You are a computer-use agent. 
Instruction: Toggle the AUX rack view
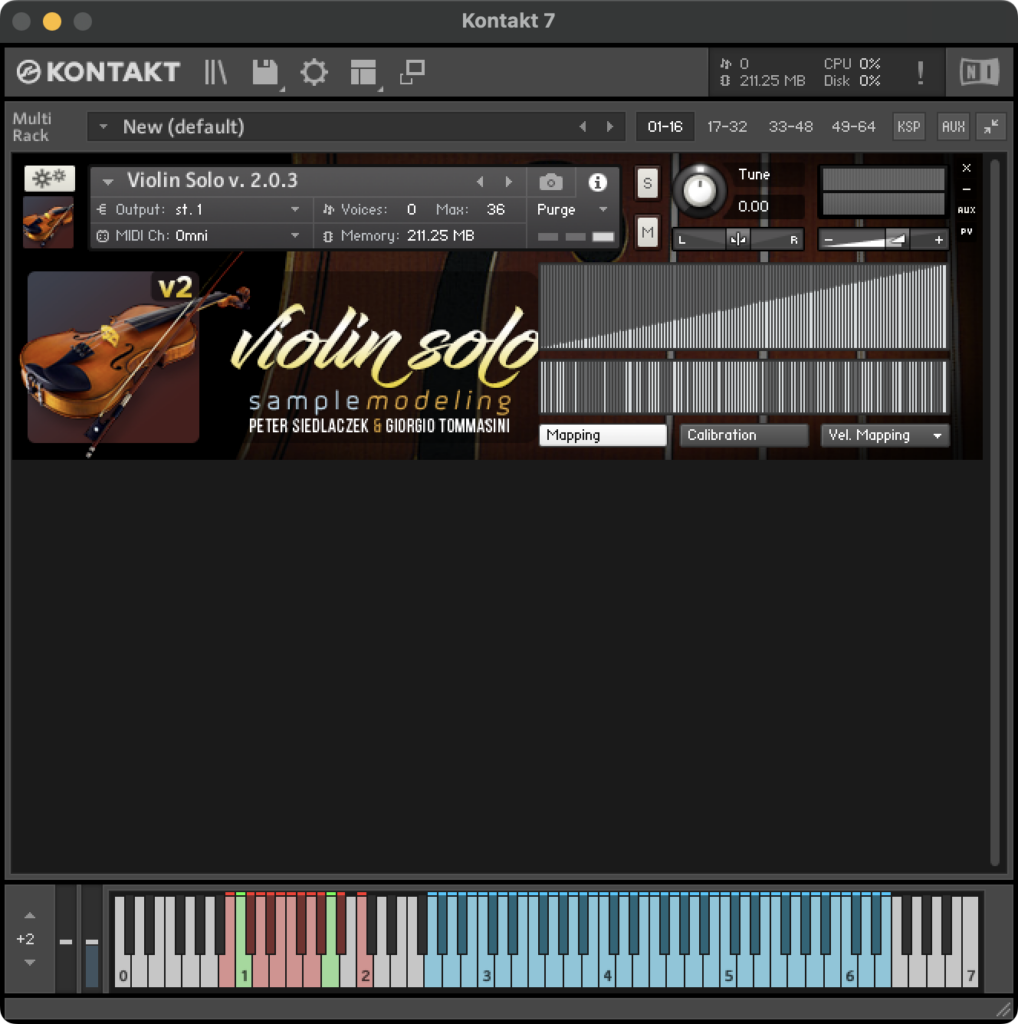point(953,127)
